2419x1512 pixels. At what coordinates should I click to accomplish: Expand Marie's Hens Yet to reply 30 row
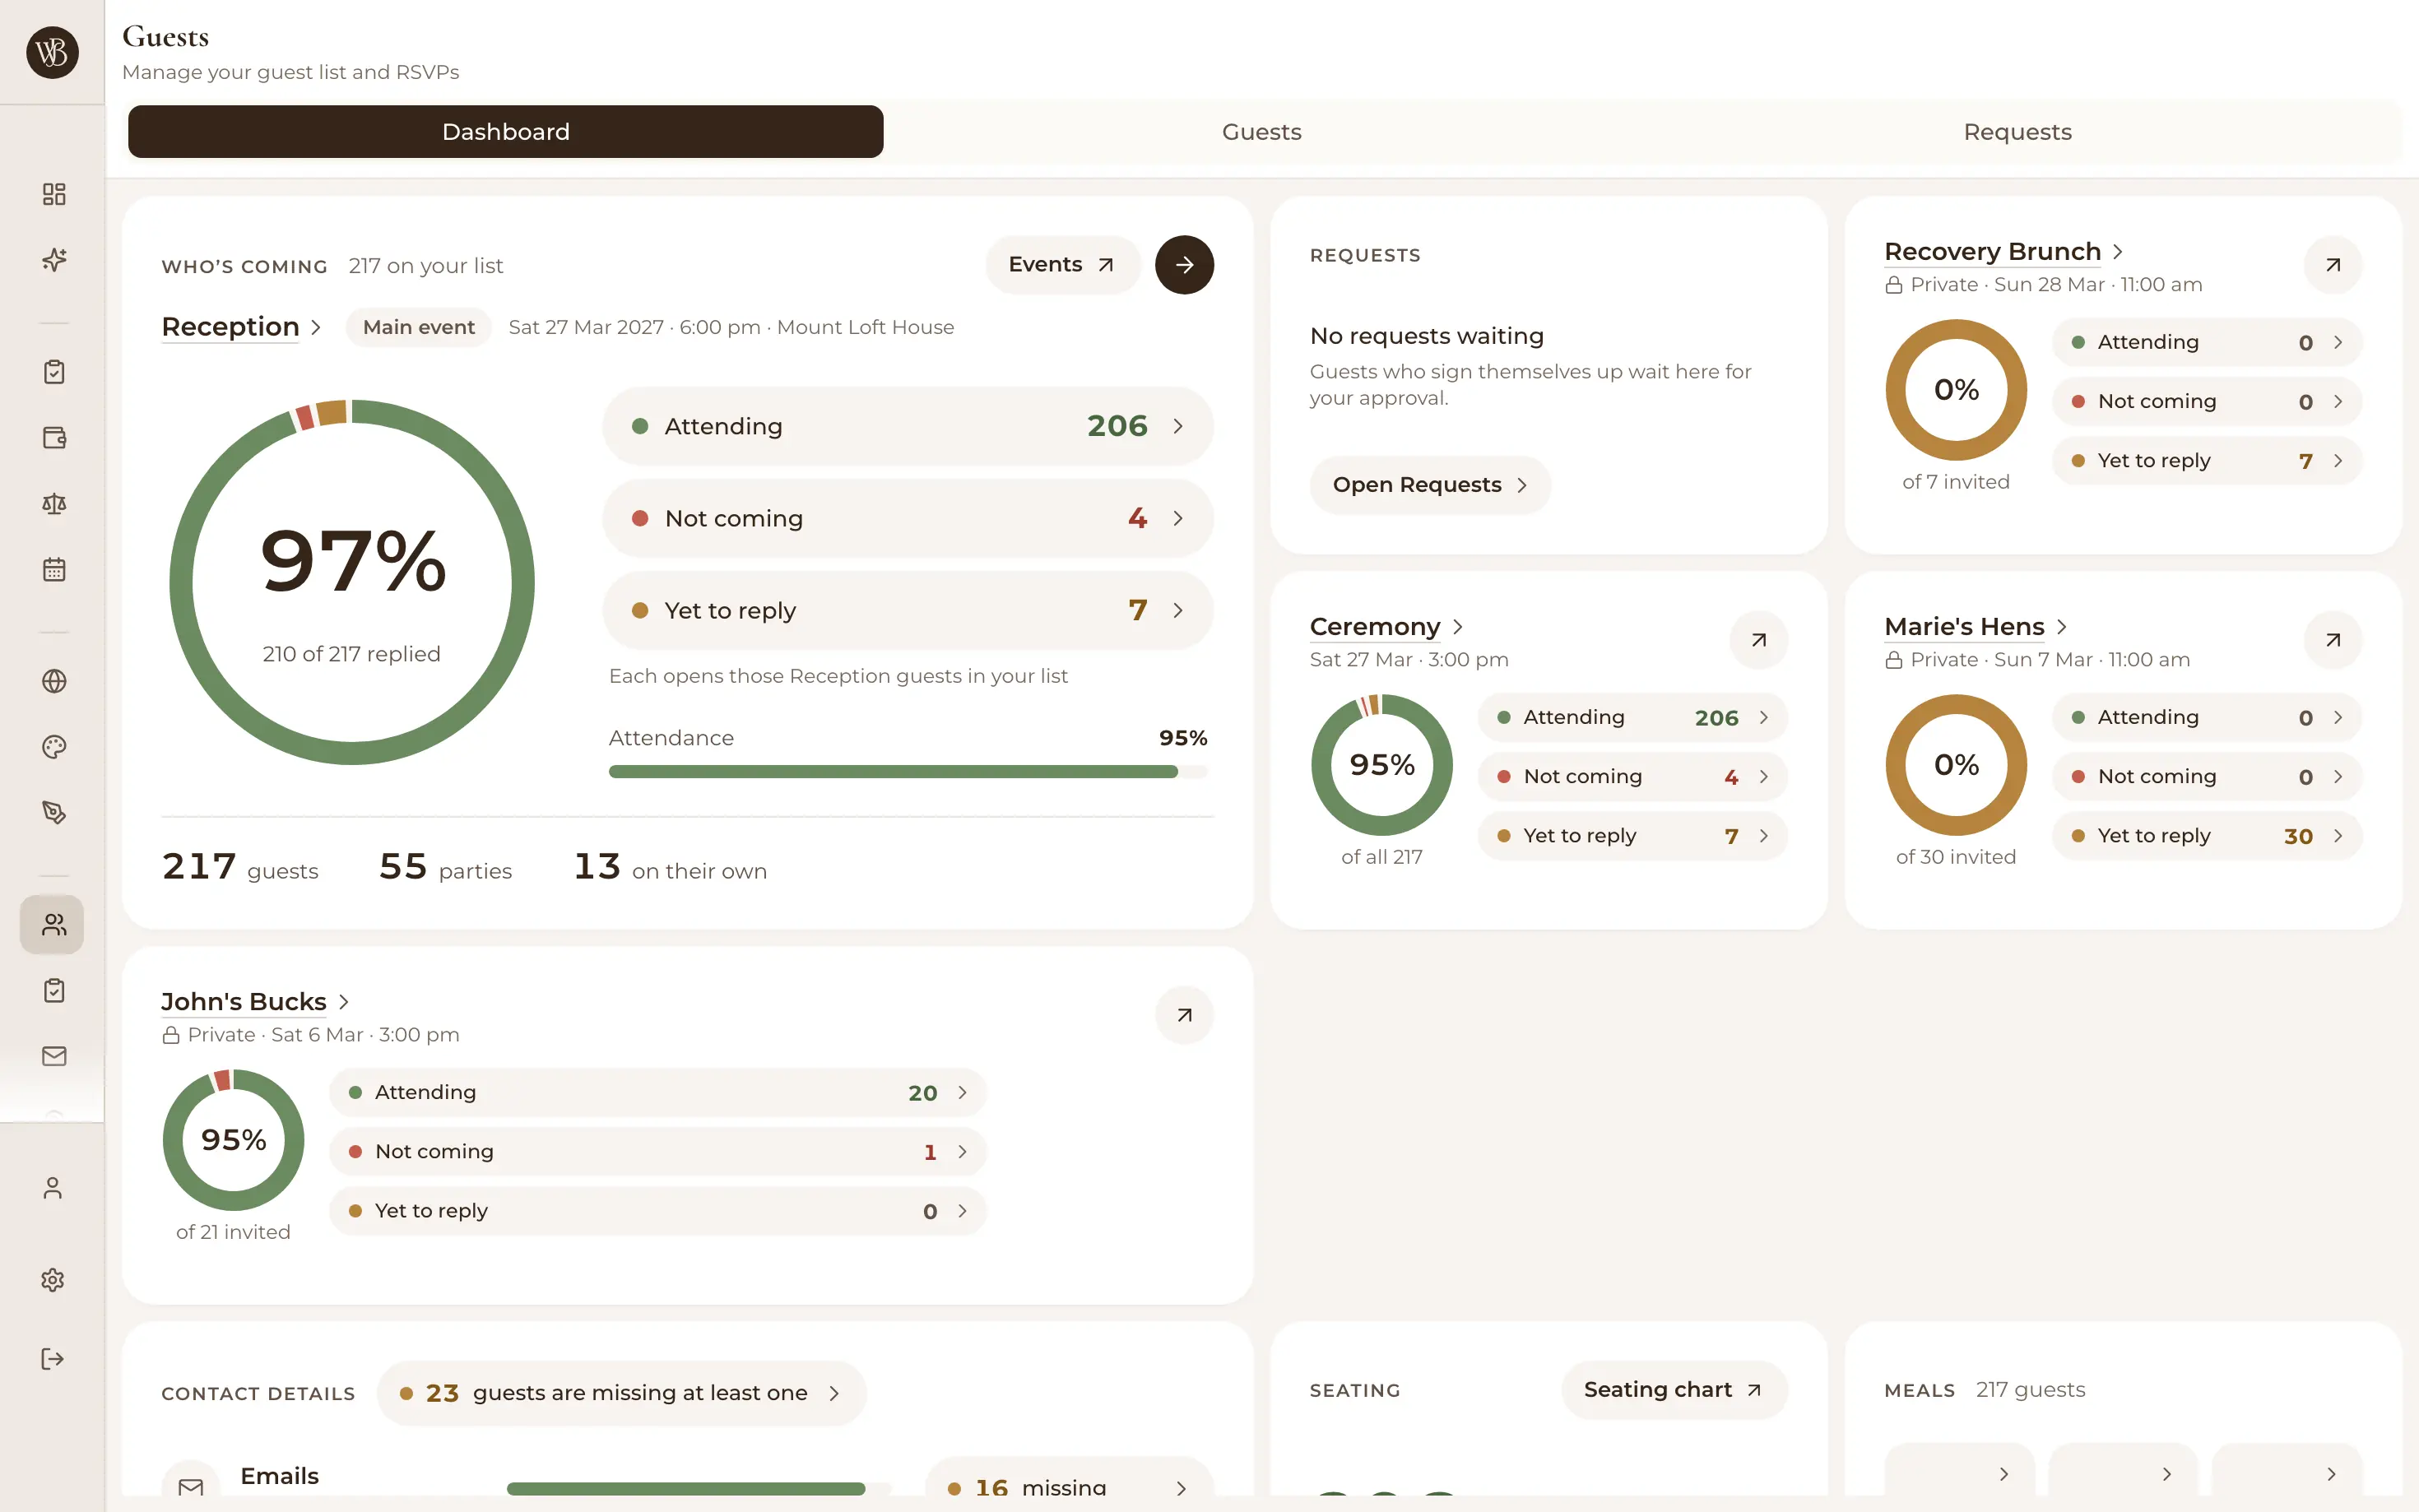coord(2207,836)
